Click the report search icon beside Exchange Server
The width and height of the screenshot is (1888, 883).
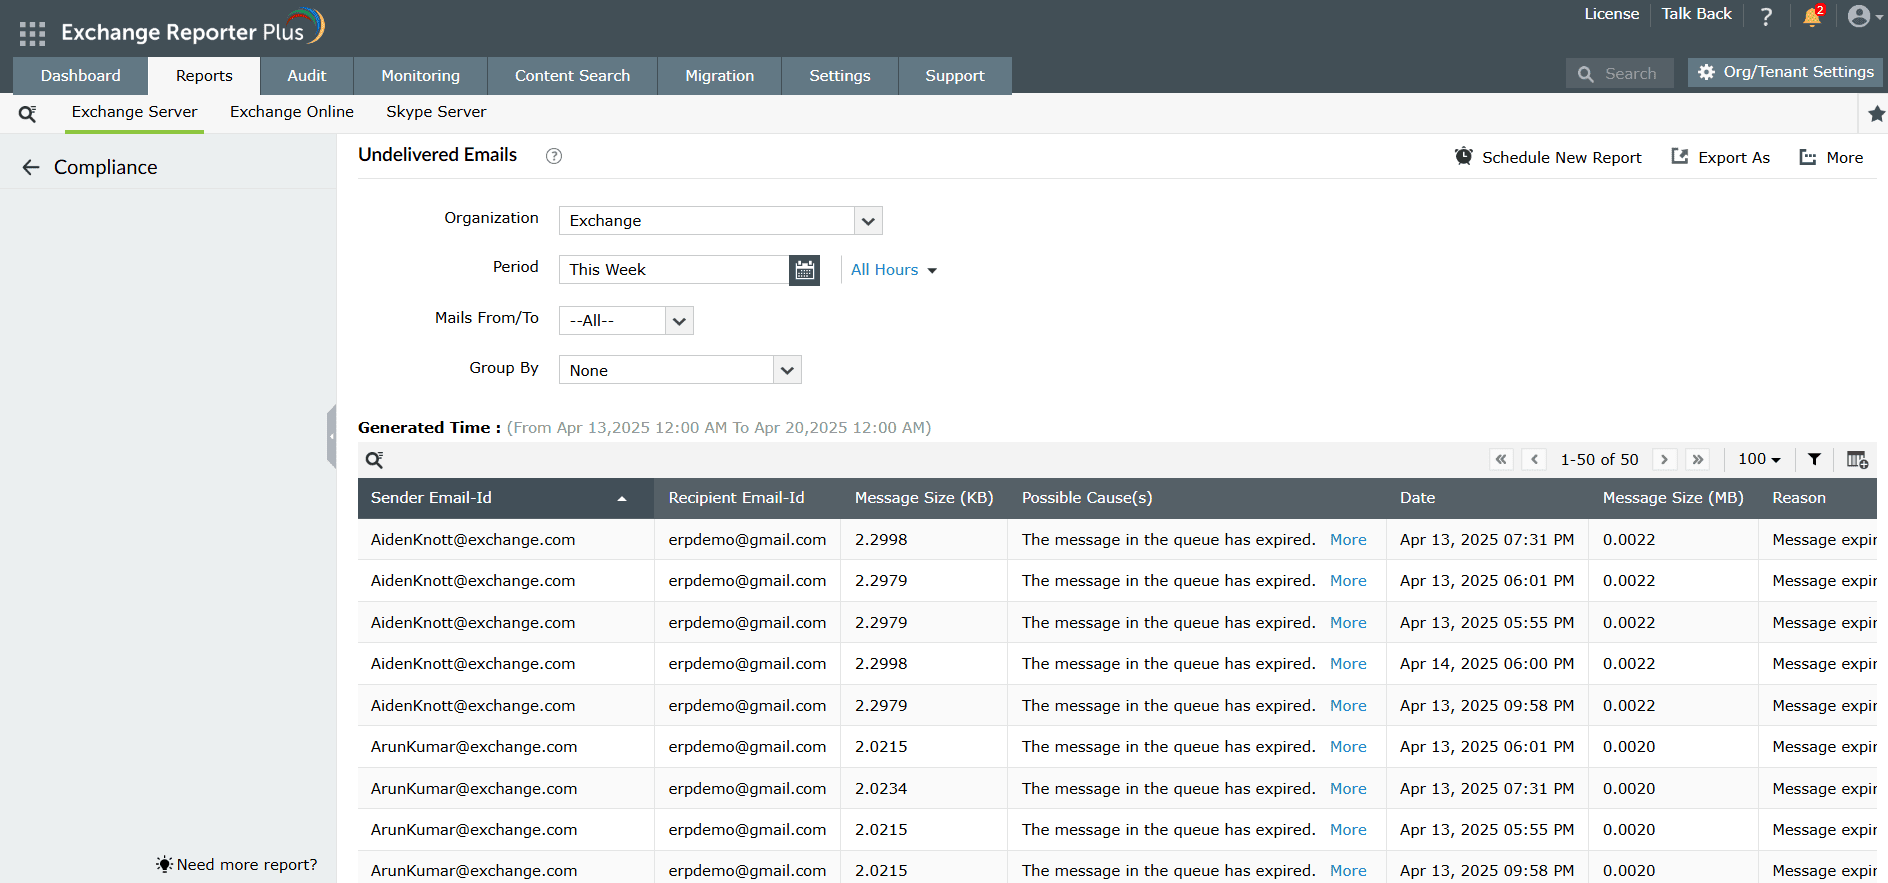(x=28, y=114)
